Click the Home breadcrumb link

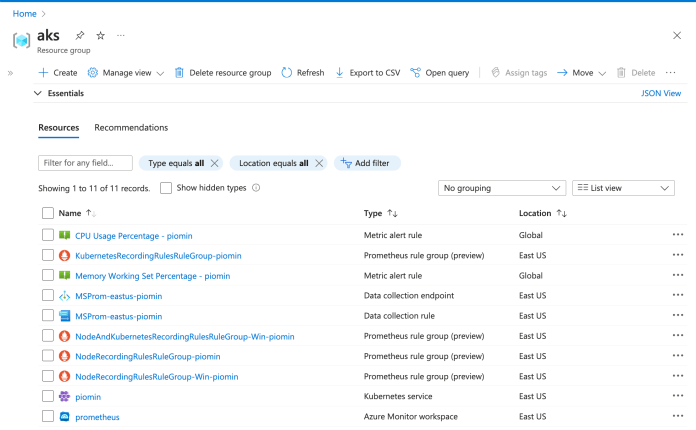tap(24, 14)
